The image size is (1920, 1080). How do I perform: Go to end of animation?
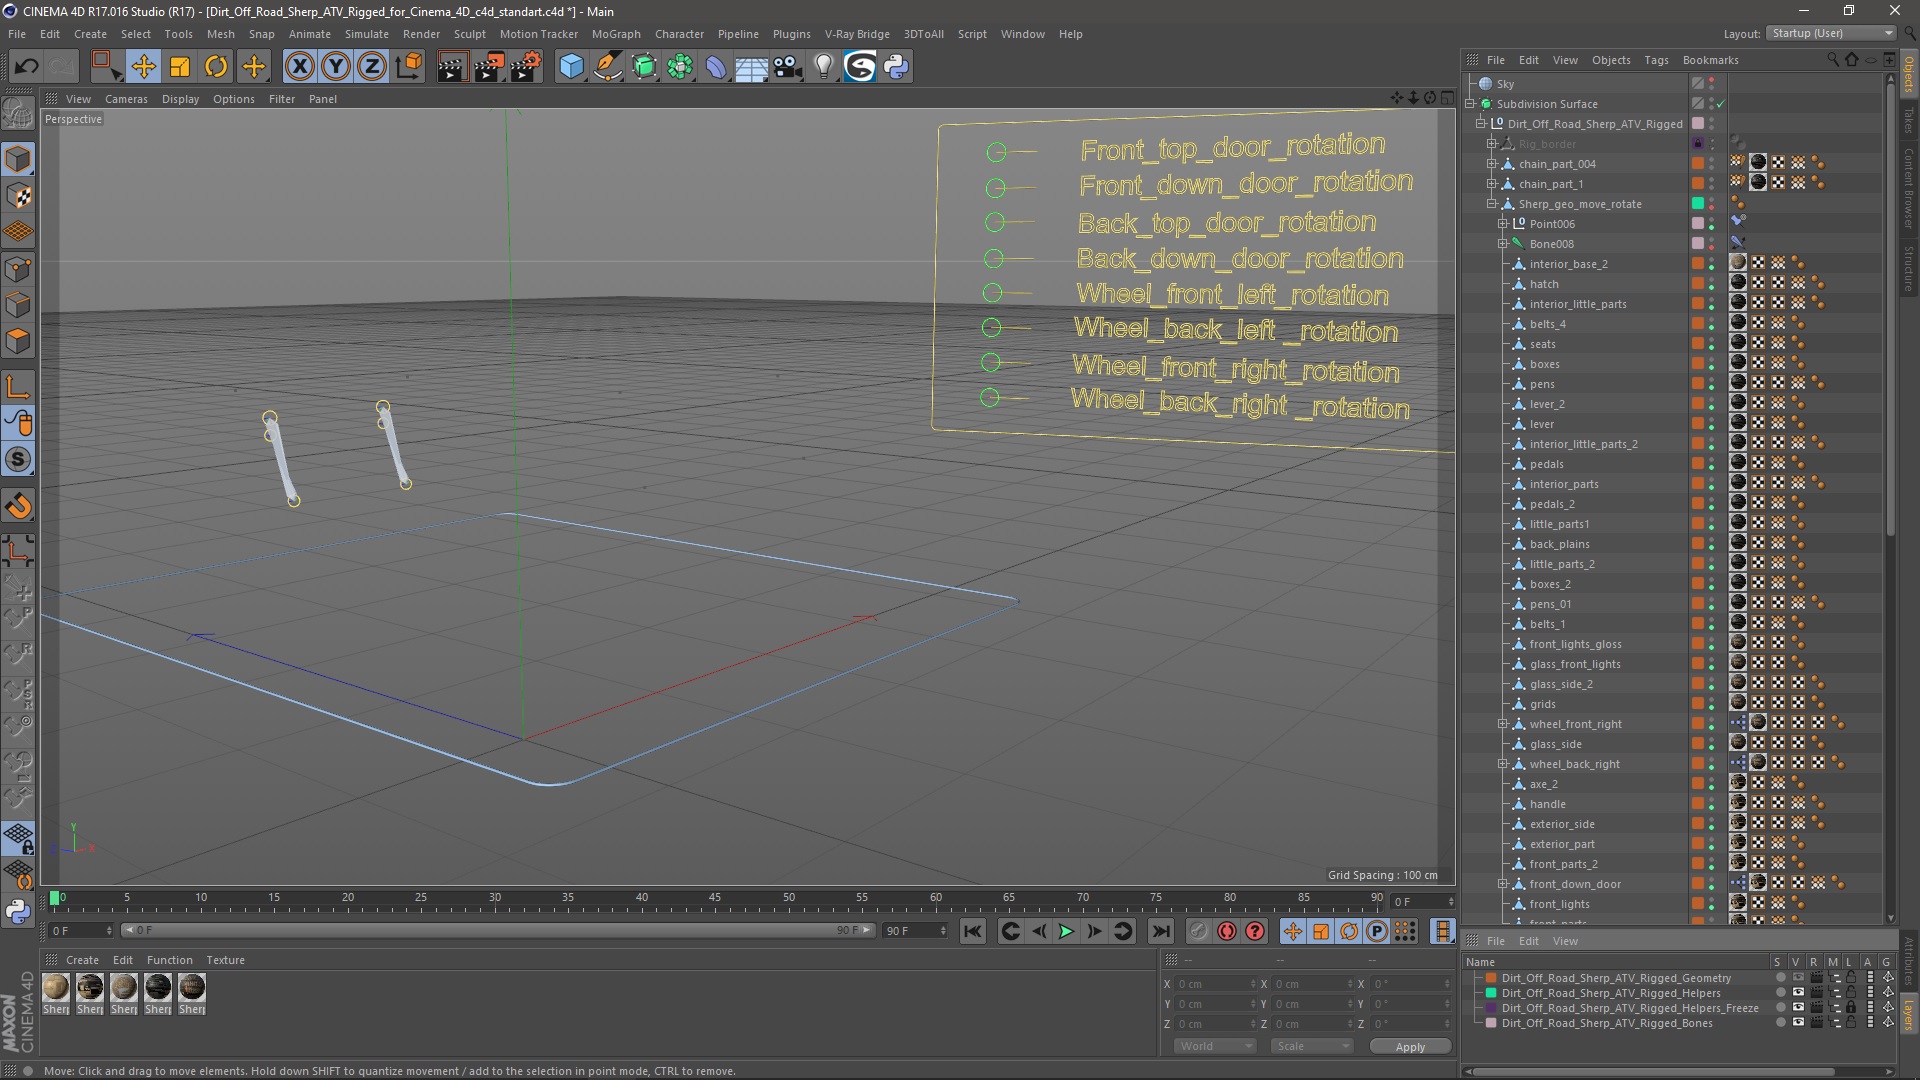1160,931
